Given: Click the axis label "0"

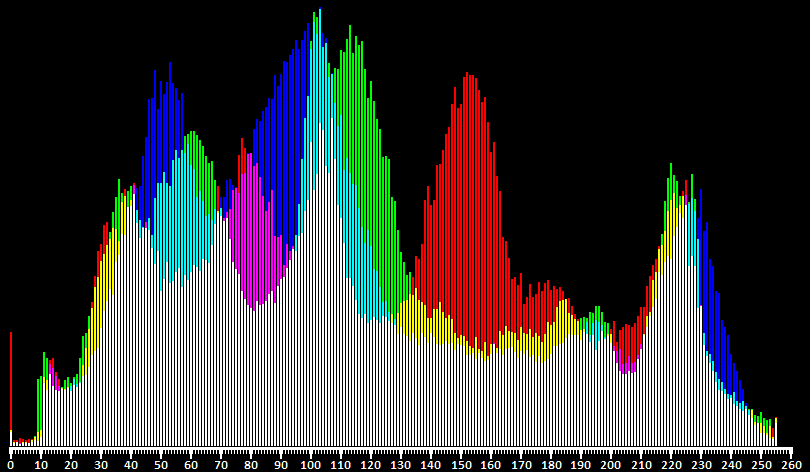Looking at the screenshot, I should click(x=10, y=464).
